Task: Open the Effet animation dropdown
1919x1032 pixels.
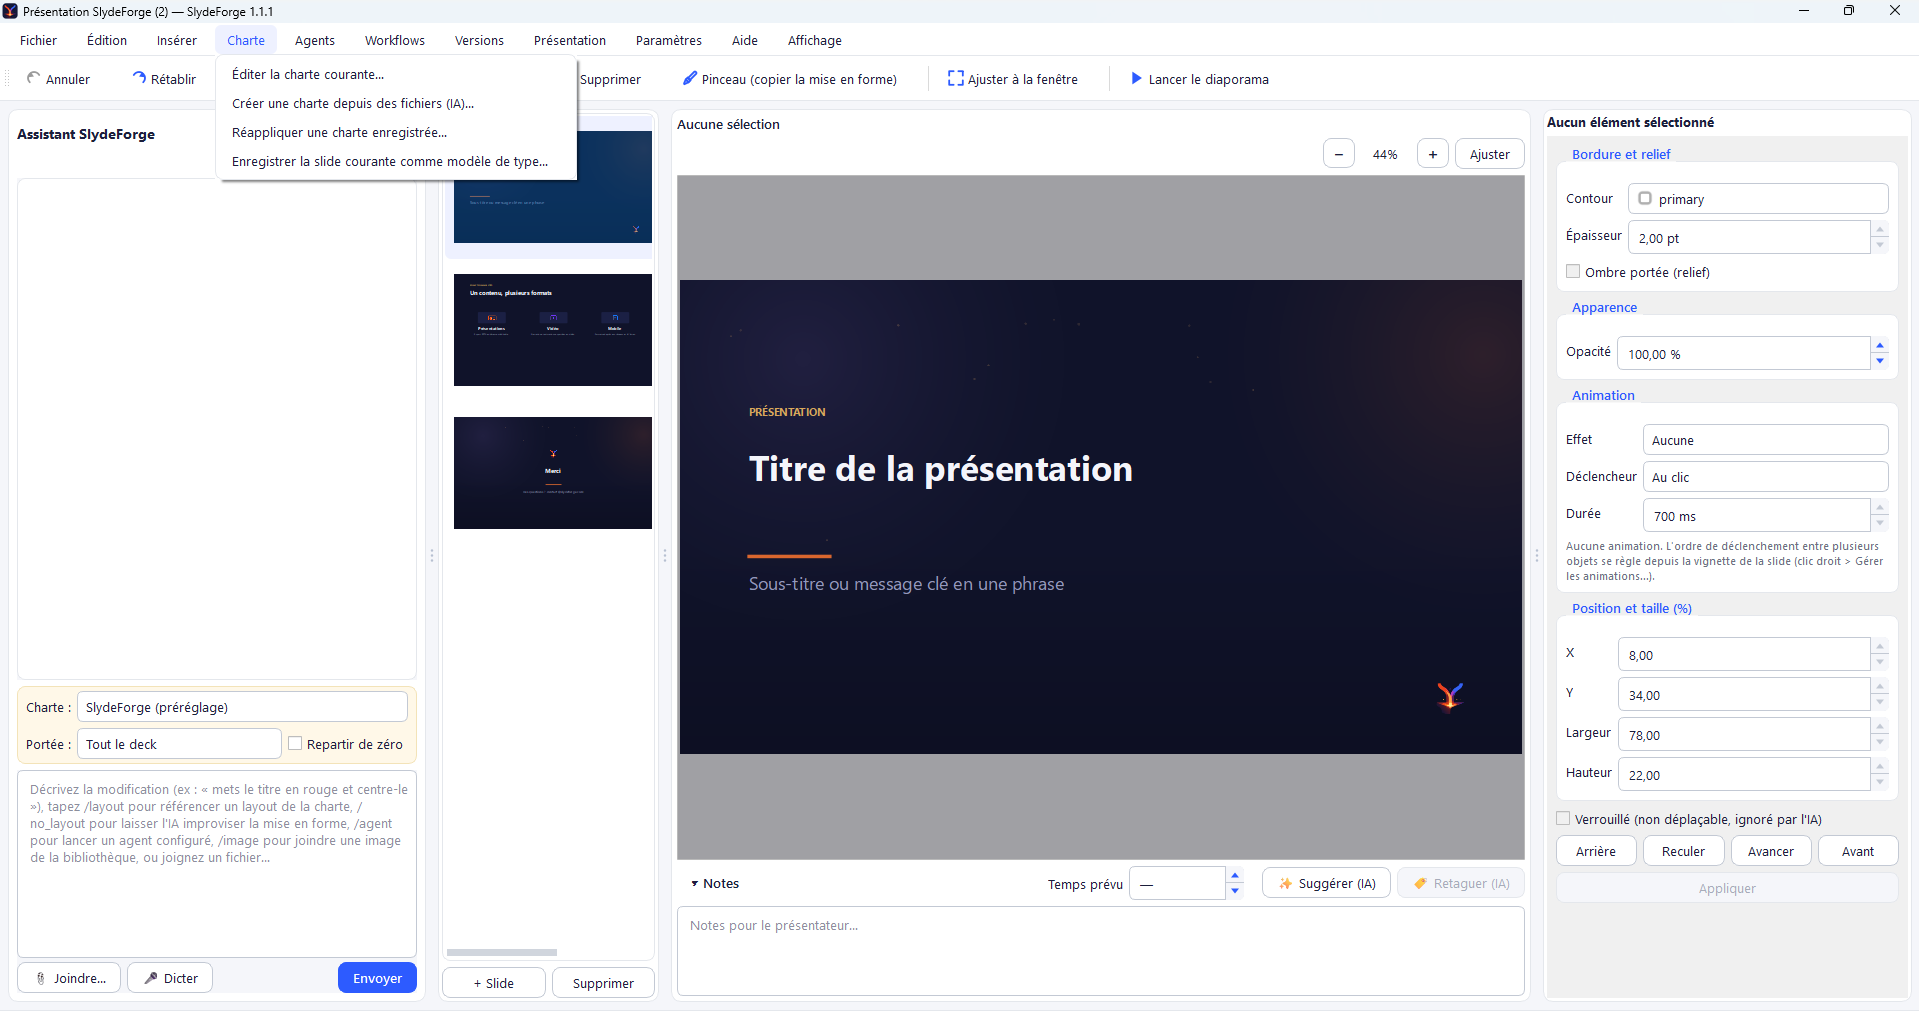Action: pos(1765,440)
